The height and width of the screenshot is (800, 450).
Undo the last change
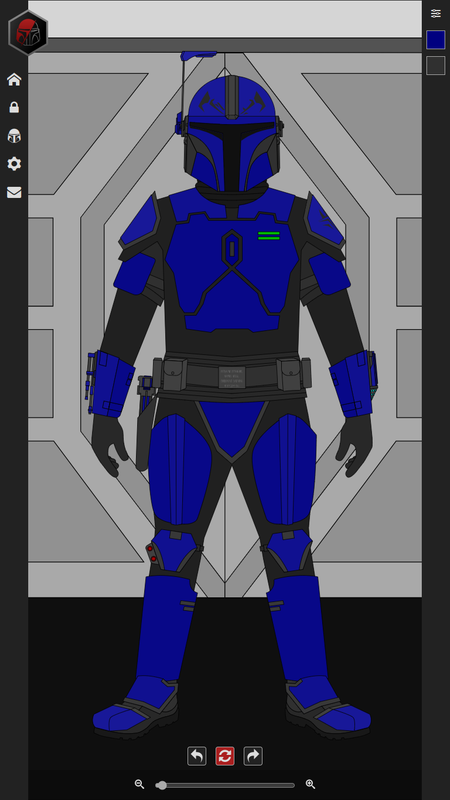coord(197,756)
